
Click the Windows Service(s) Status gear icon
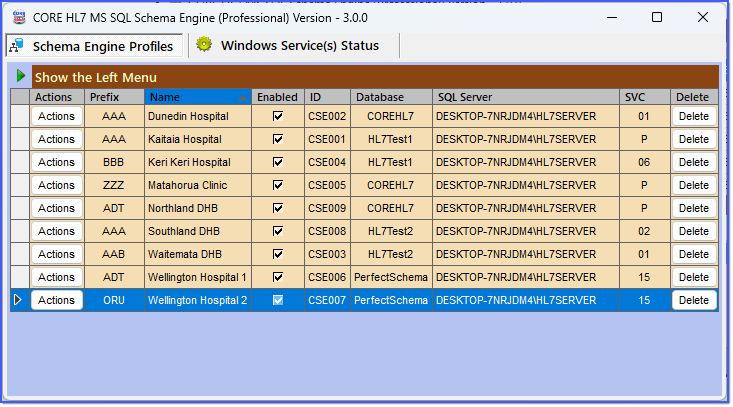coord(204,44)
